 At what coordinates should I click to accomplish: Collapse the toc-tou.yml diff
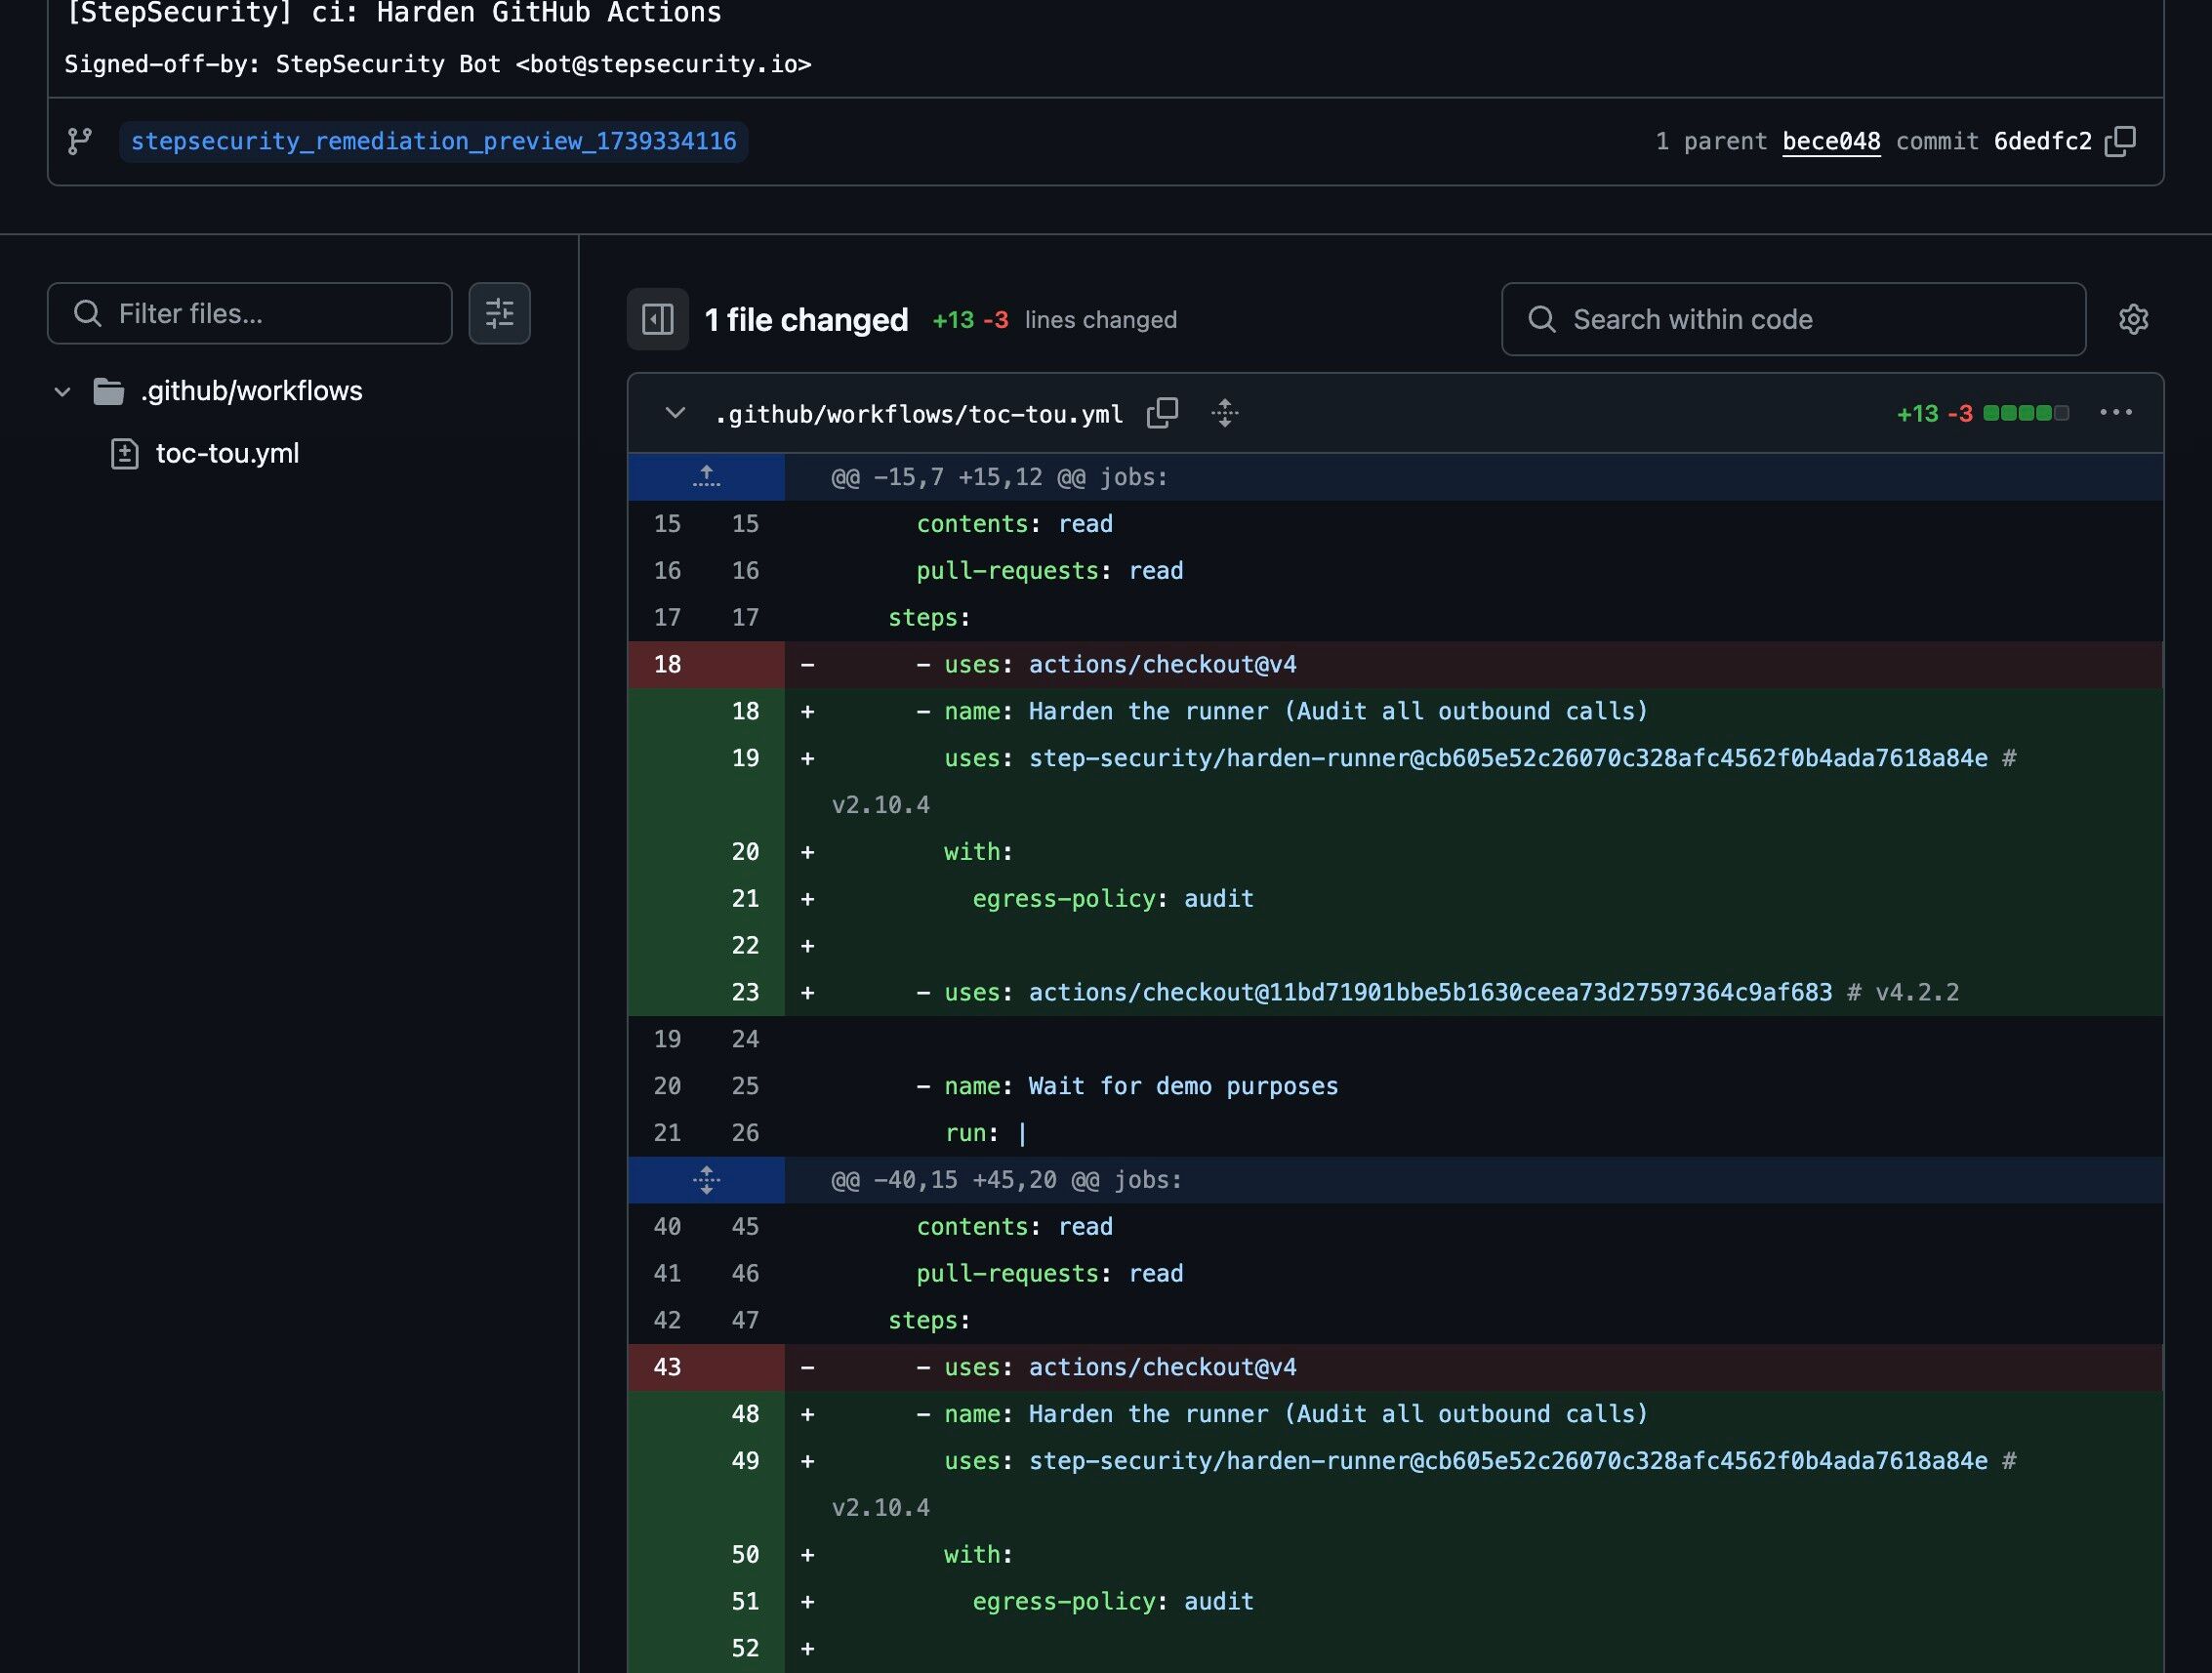tap(675, 413)
